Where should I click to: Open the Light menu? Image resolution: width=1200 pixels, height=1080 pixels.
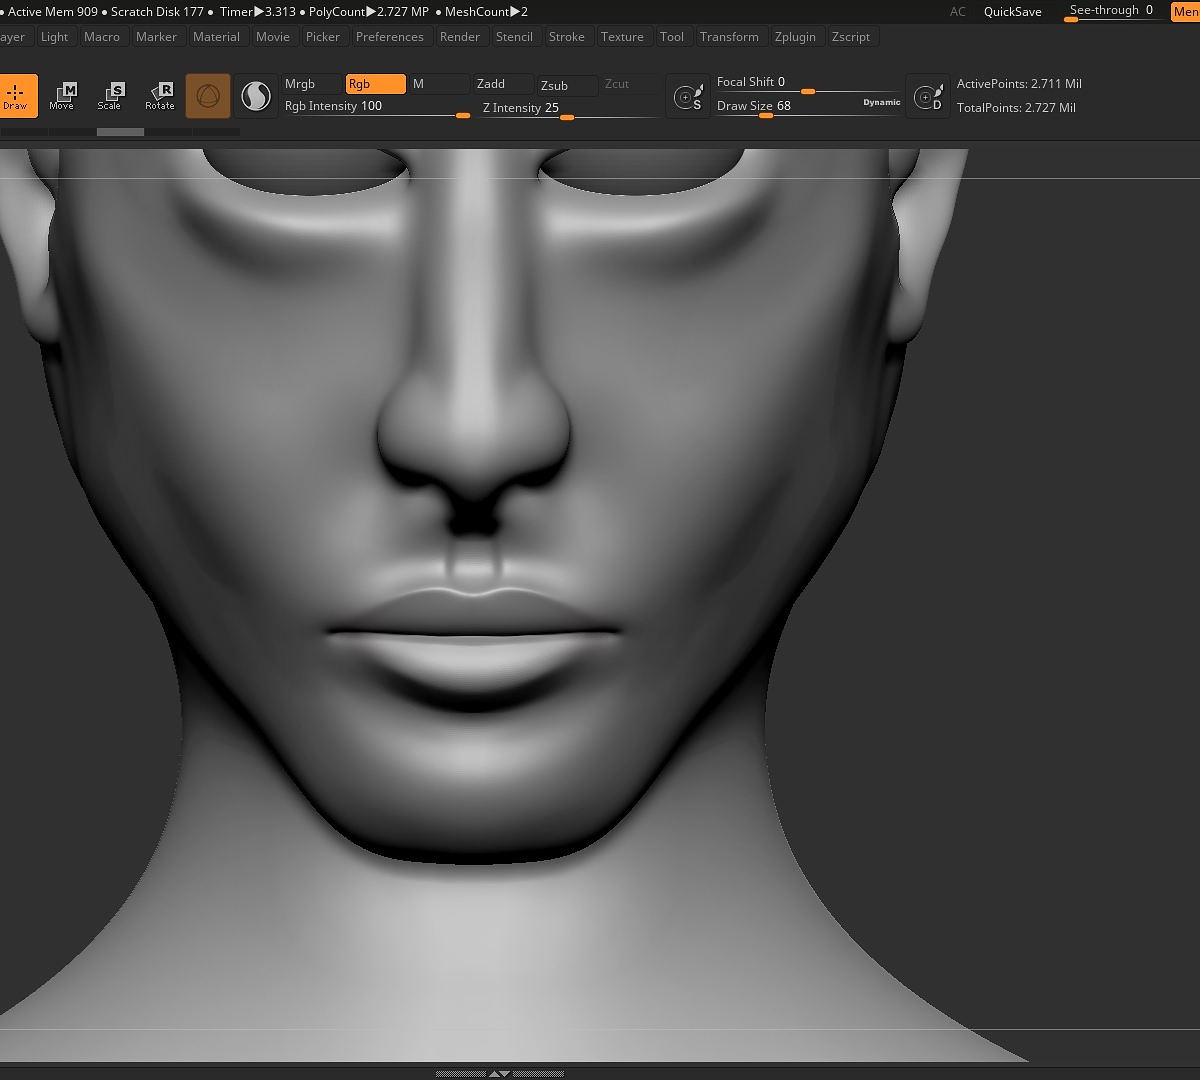(55, 37)
